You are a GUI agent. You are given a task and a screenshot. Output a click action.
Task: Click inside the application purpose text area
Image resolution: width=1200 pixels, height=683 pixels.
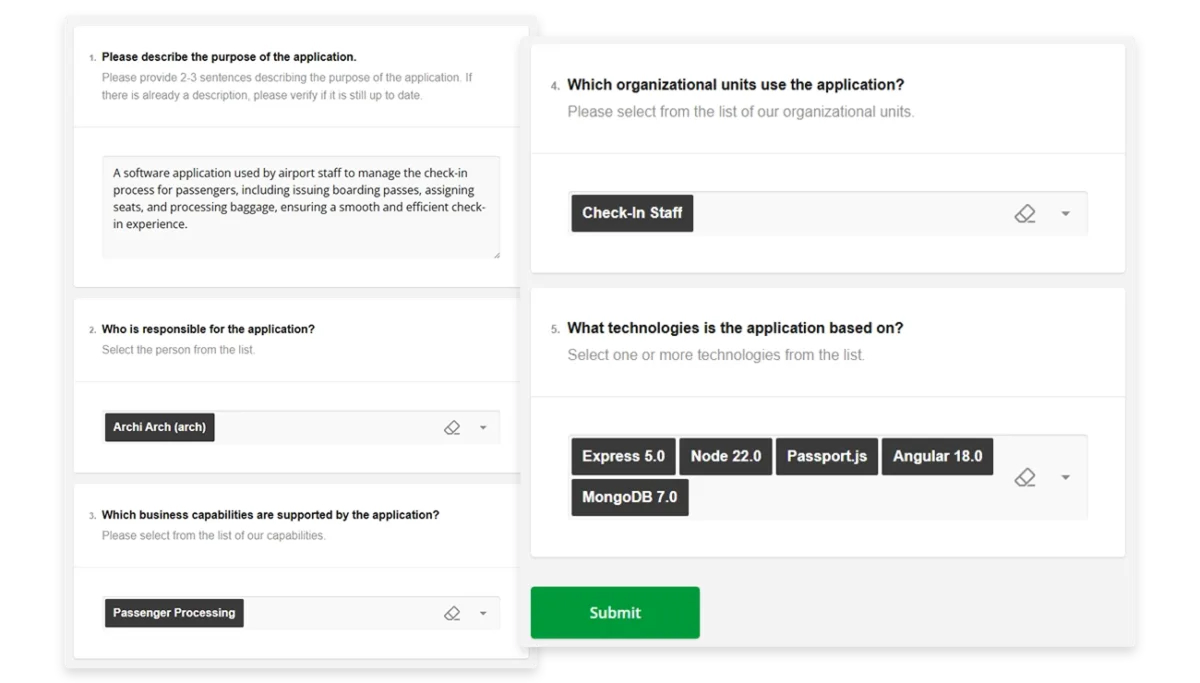coord(300,207)
